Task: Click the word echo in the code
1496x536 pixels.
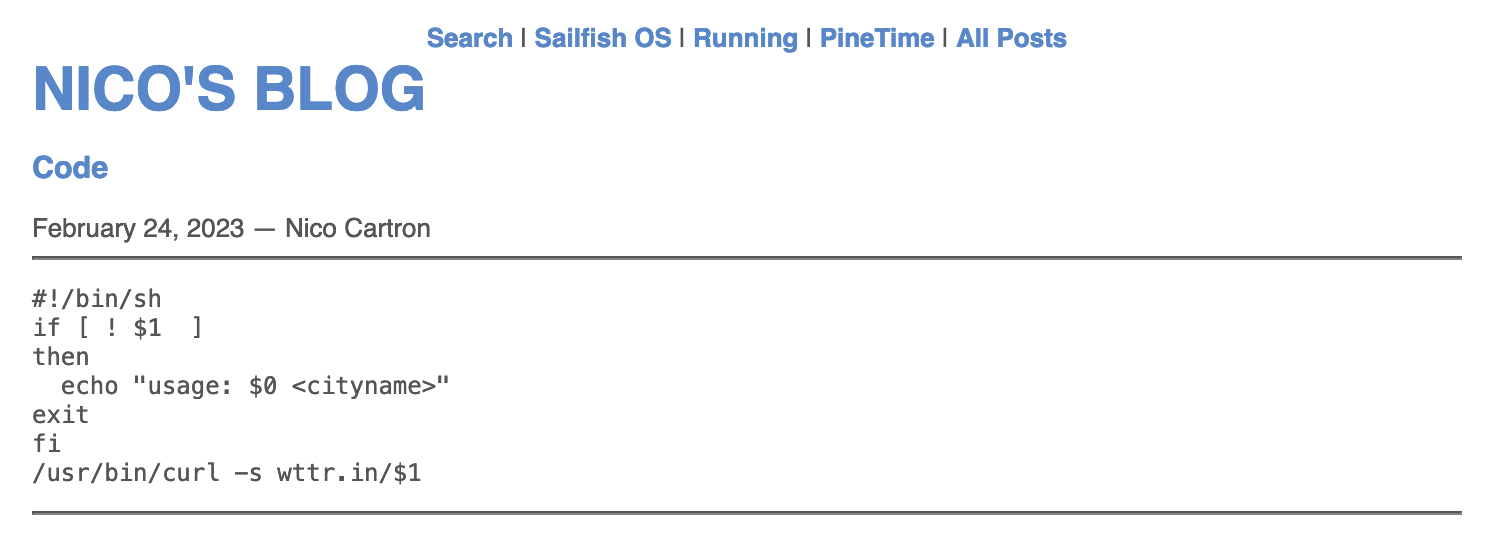Action: click(89, 385)
